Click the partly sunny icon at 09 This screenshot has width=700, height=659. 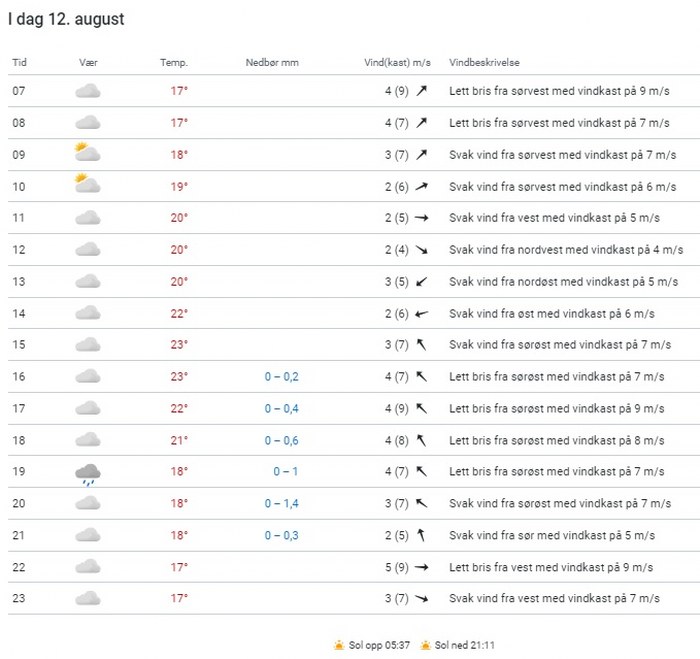click(x=88, y=154)
